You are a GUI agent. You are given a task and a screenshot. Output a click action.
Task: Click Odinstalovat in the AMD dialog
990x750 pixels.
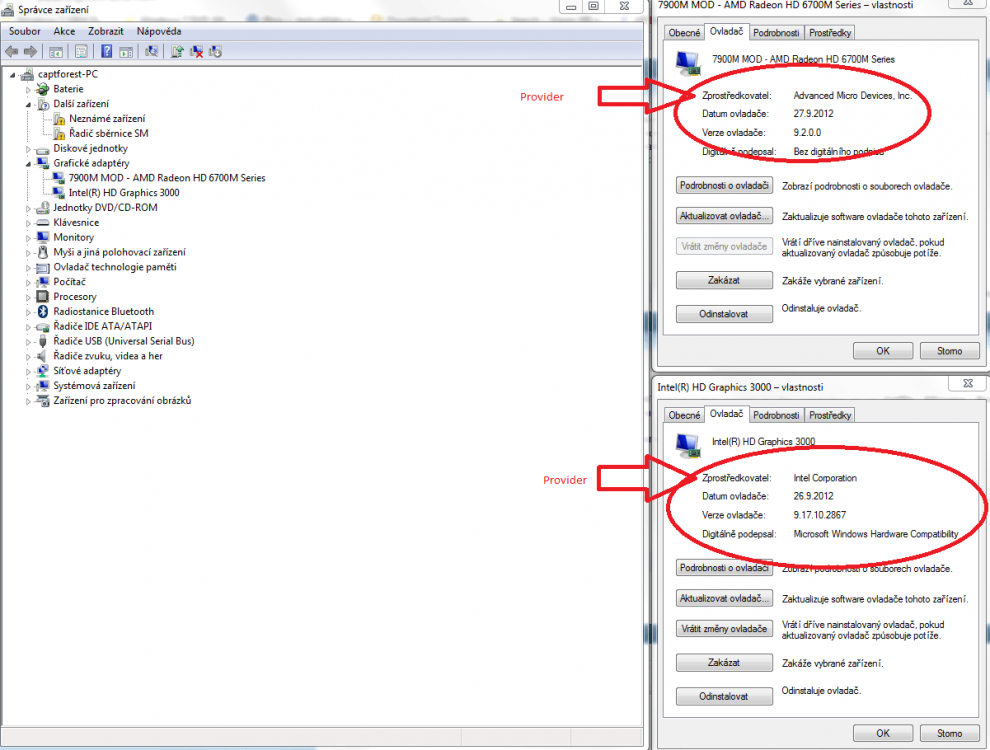click(724, 314)
